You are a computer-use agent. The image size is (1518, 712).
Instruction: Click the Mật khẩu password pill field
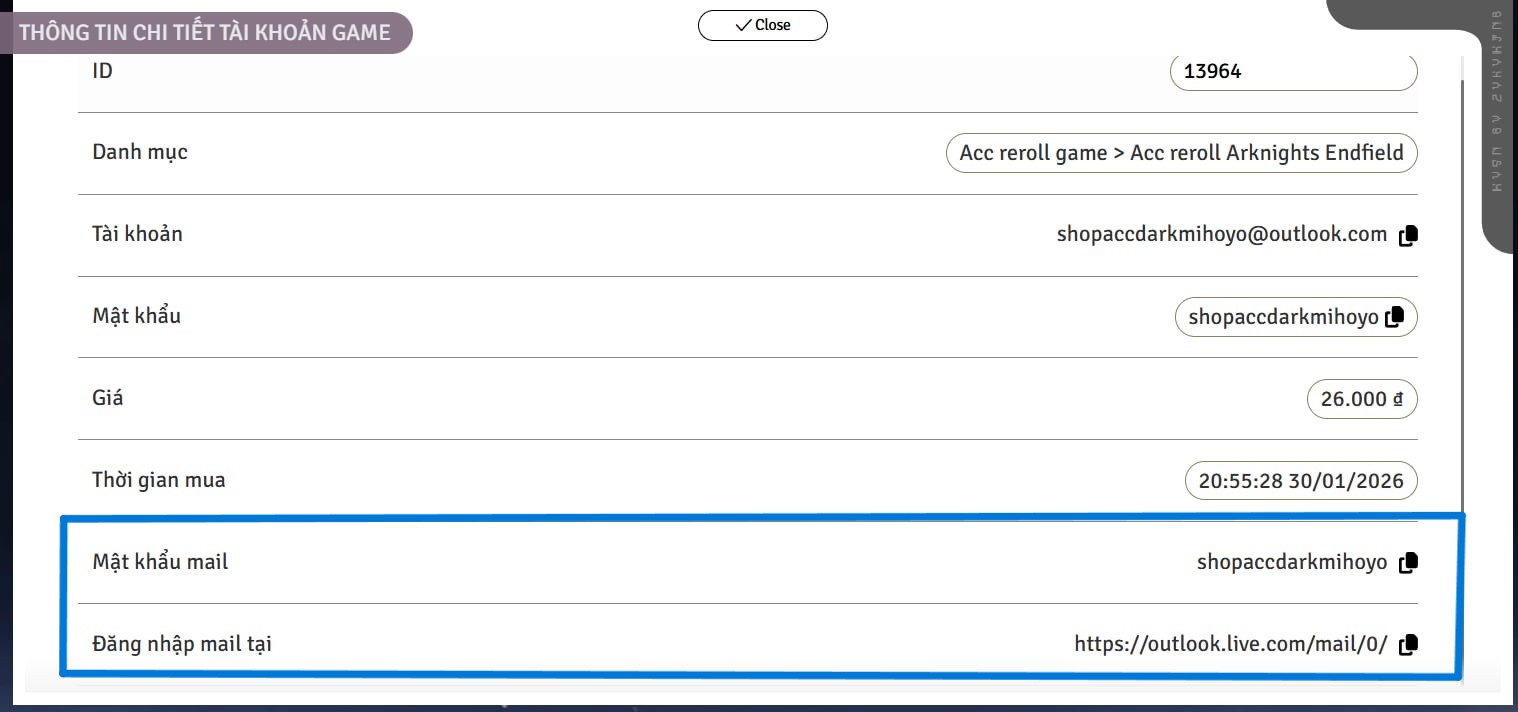(1282, 318)
